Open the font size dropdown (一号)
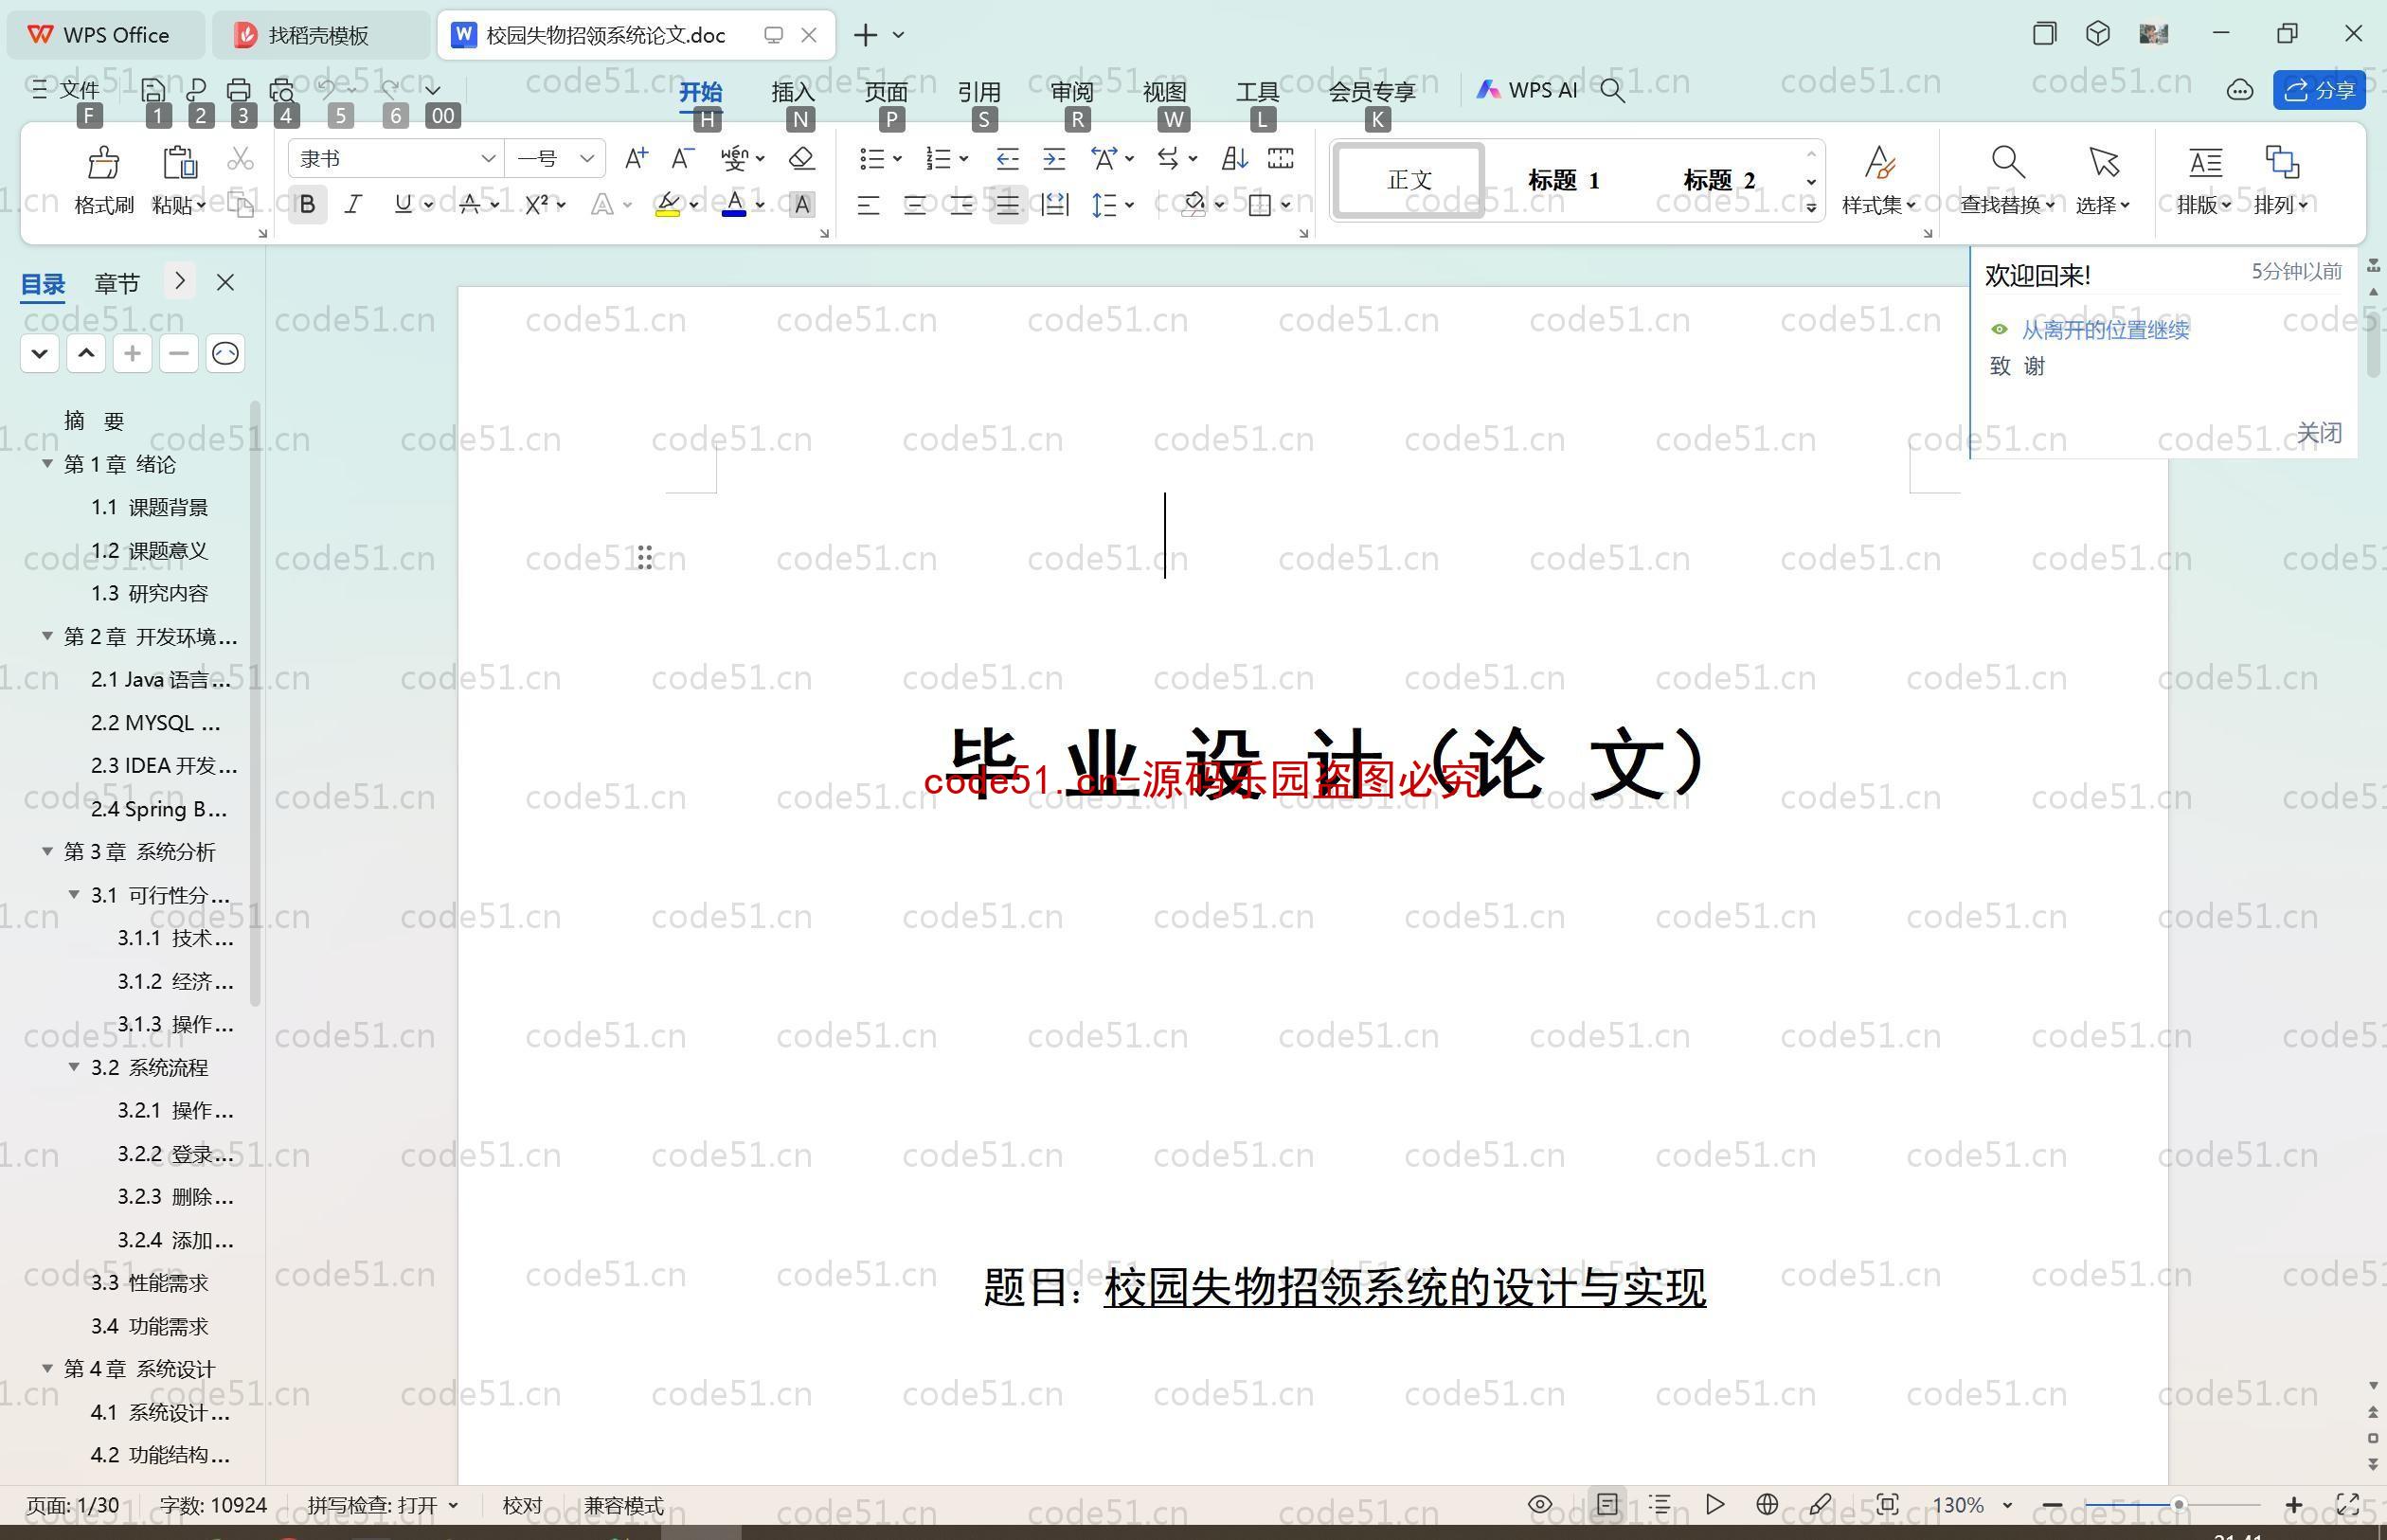Screen dimensions: 2387x1540 tap(587, 158)
